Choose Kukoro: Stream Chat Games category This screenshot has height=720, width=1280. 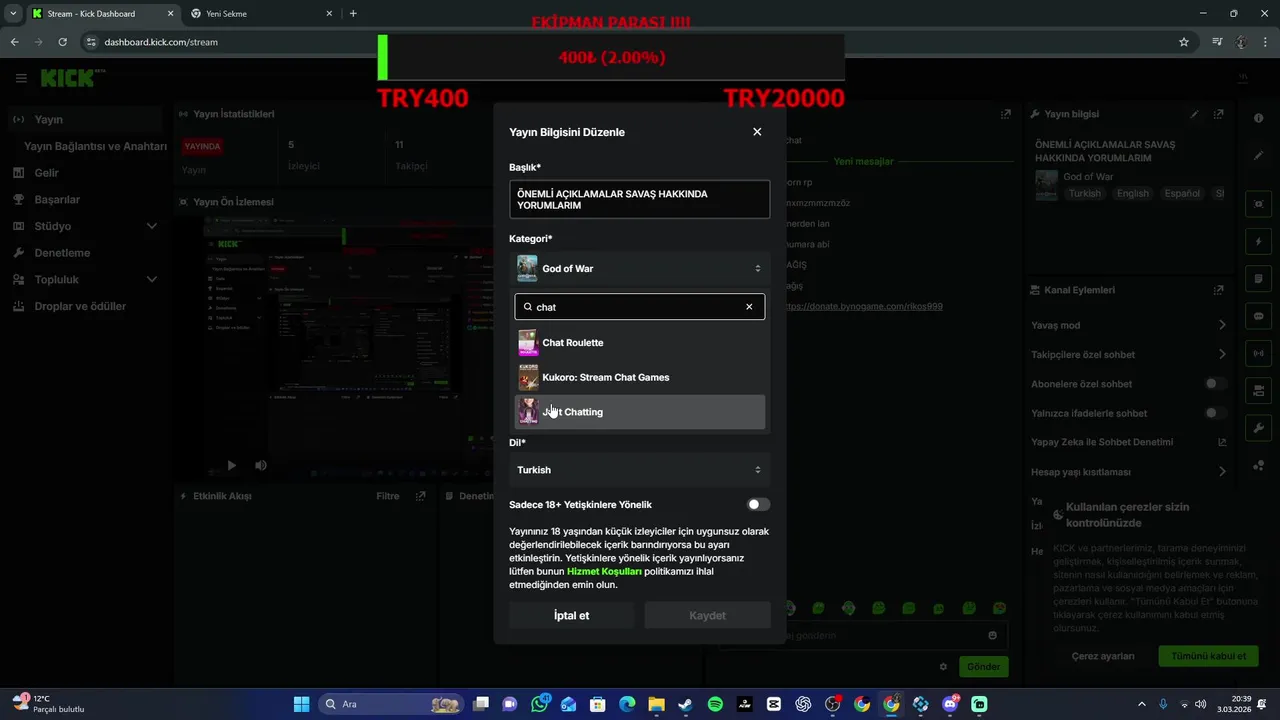pyautogui.click(x=639, y=377)
